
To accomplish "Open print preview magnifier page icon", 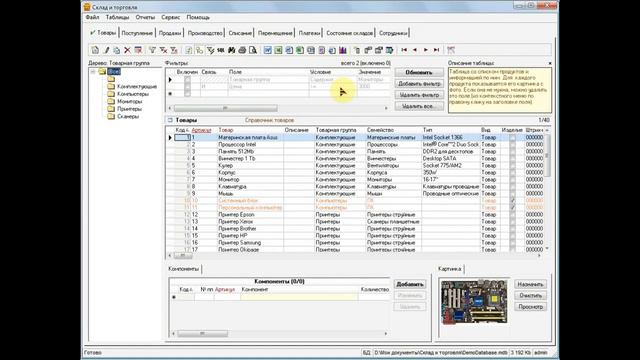I will pyautogui.click(x=253, y=50).
